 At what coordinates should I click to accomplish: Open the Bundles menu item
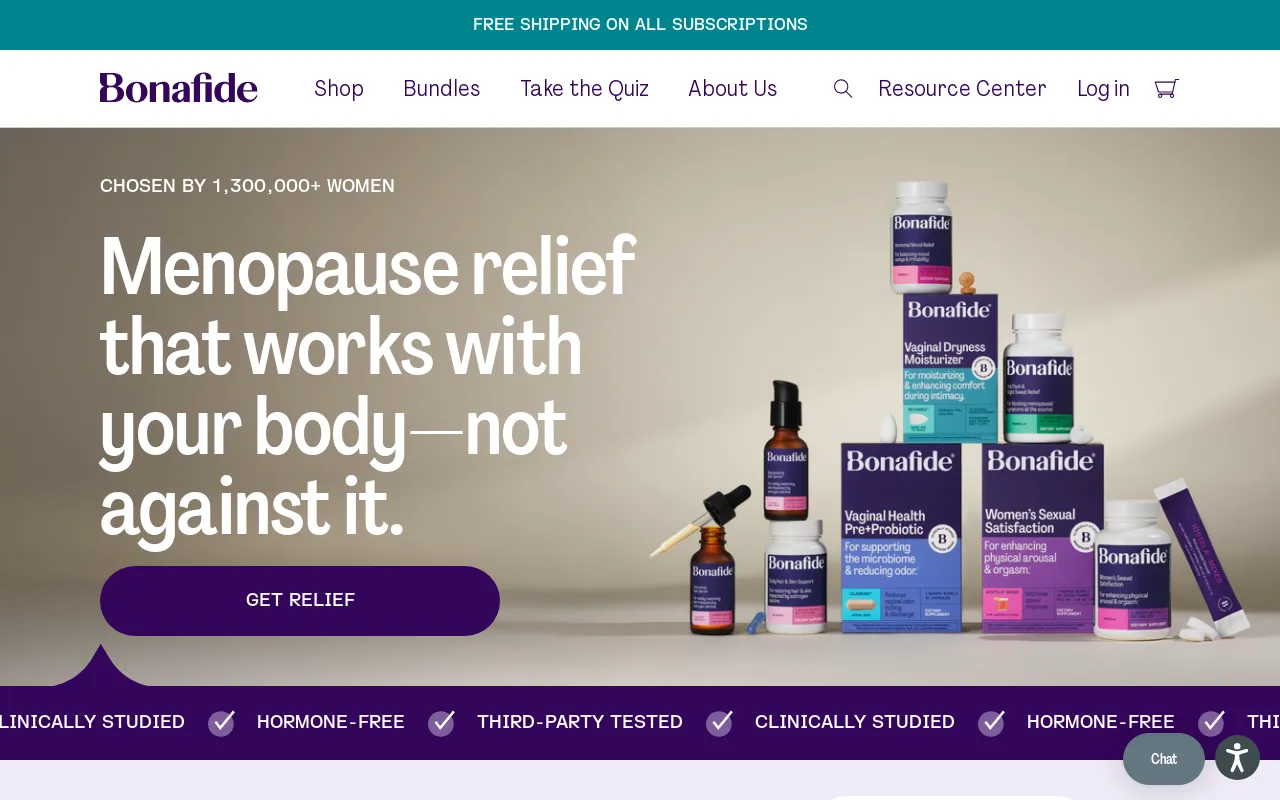(x=441, y=89)
